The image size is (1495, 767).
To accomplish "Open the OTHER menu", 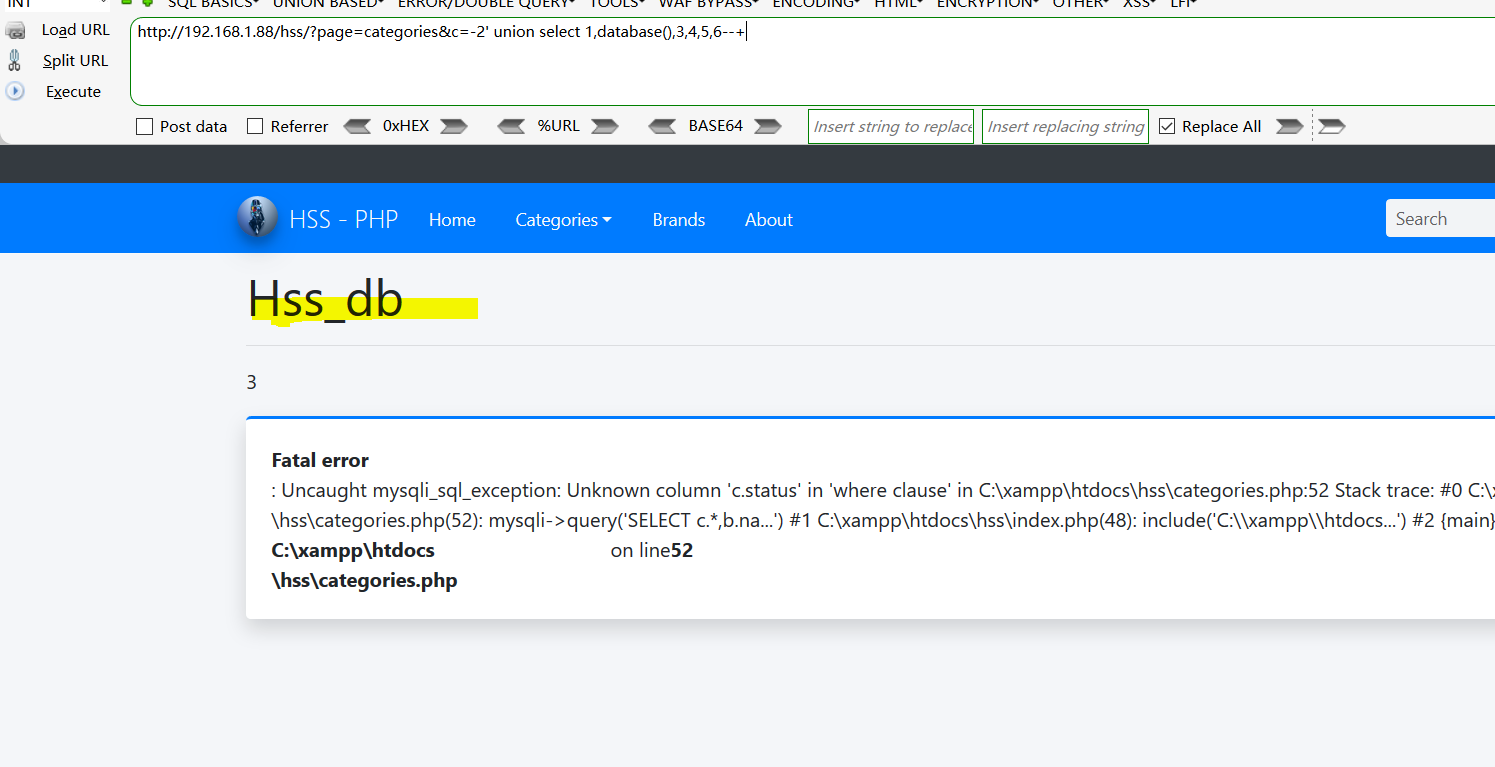I will click(x=1080, y=4).
